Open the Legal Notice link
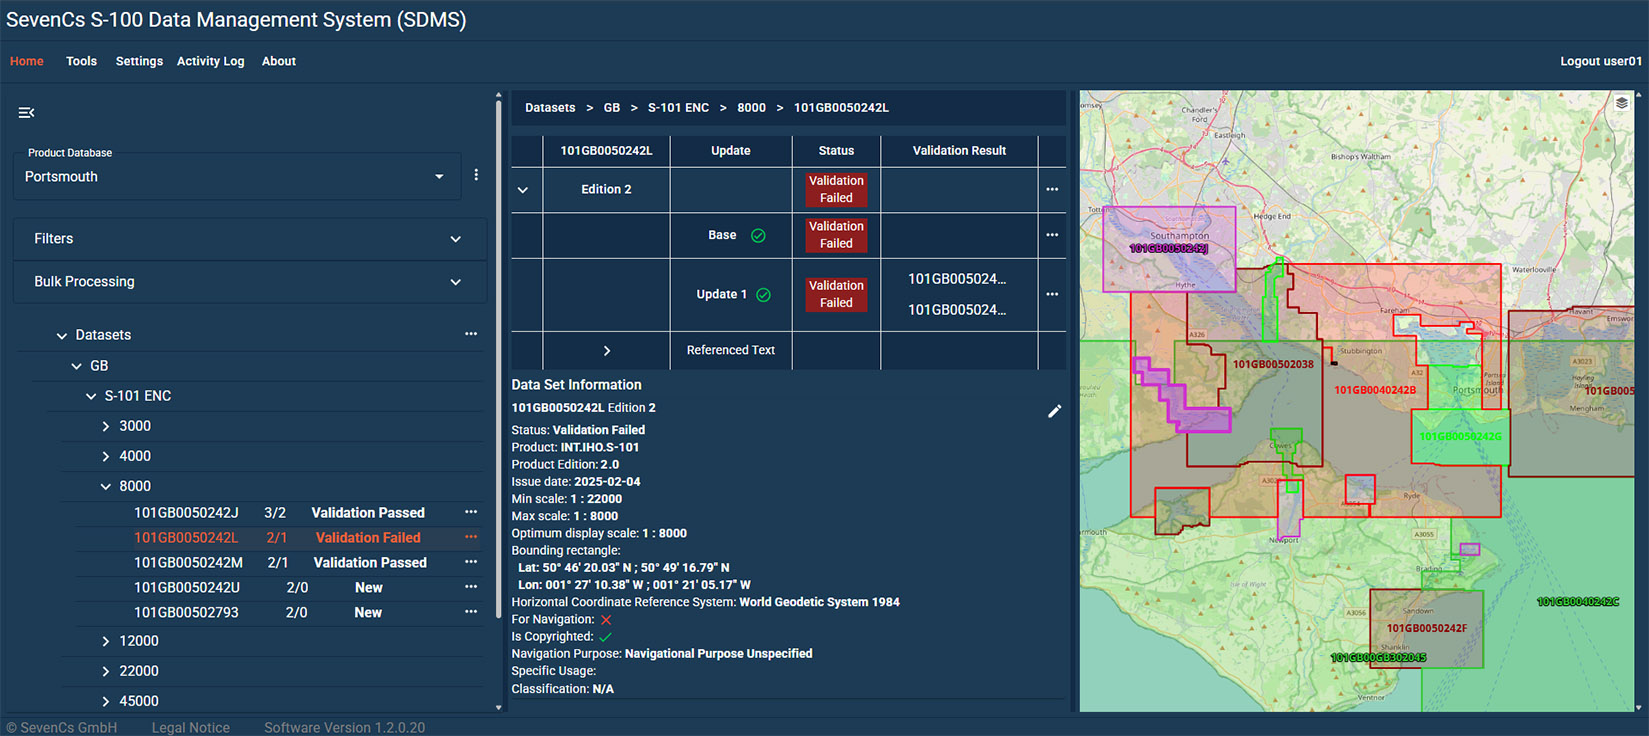1649x736 pixels. 190,727
